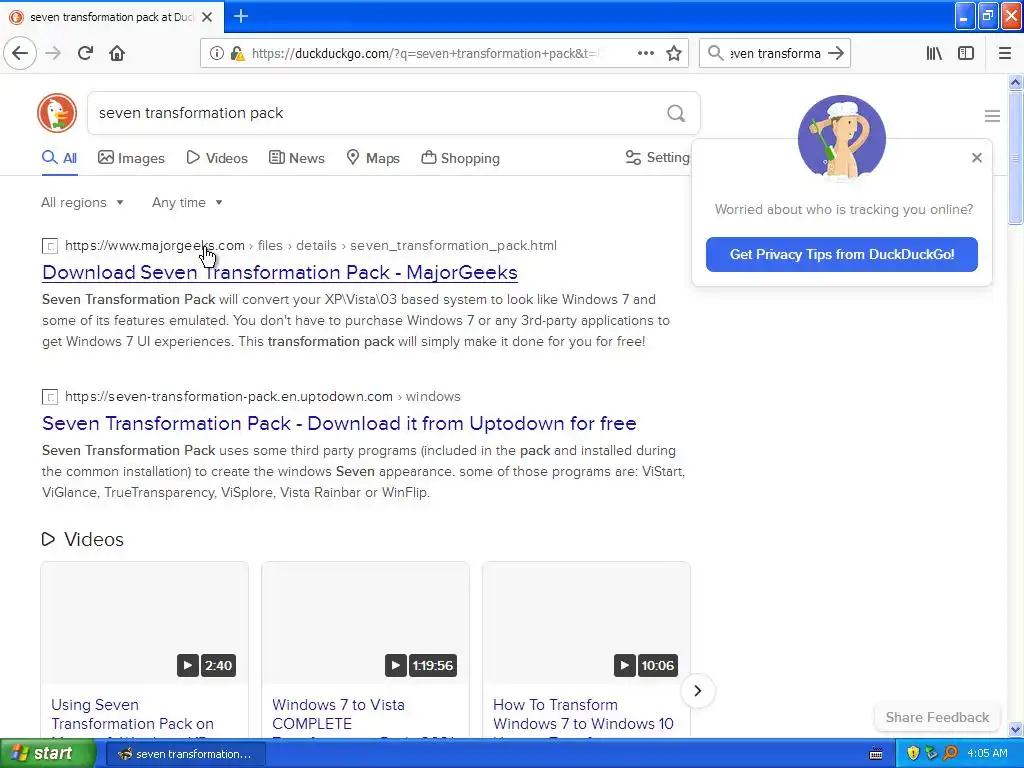
Task: Open Windows 7 to Vista COMPLETE video title
Action: tap(338, 714)
